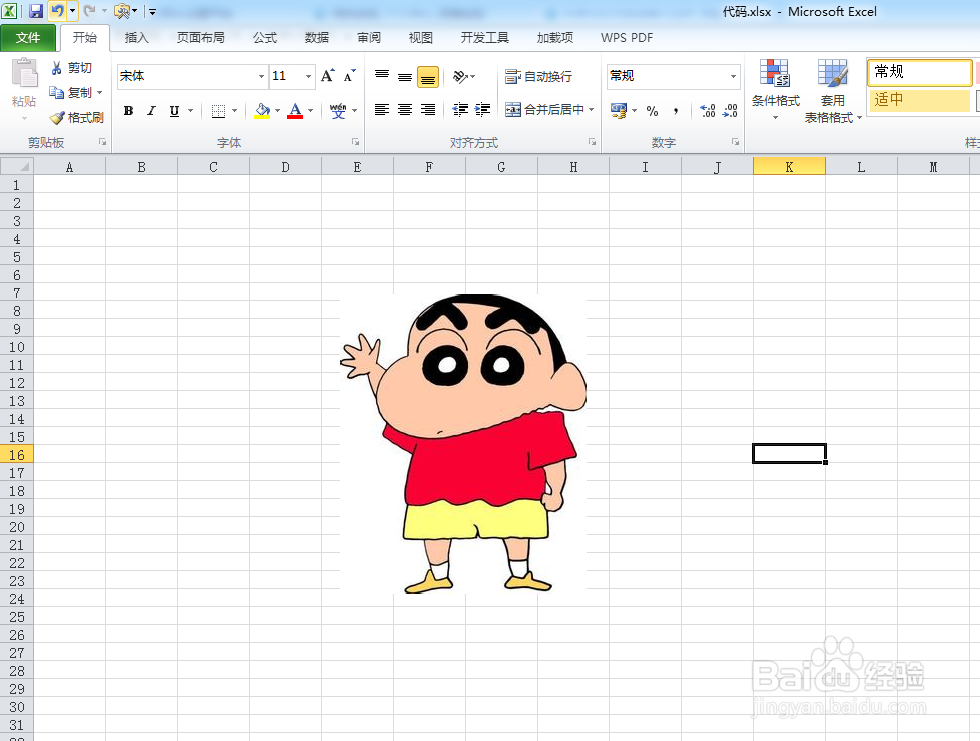The image size is (980, 741).
Task: Expand the borders dropdown arrow
Action: pos(234,111)
